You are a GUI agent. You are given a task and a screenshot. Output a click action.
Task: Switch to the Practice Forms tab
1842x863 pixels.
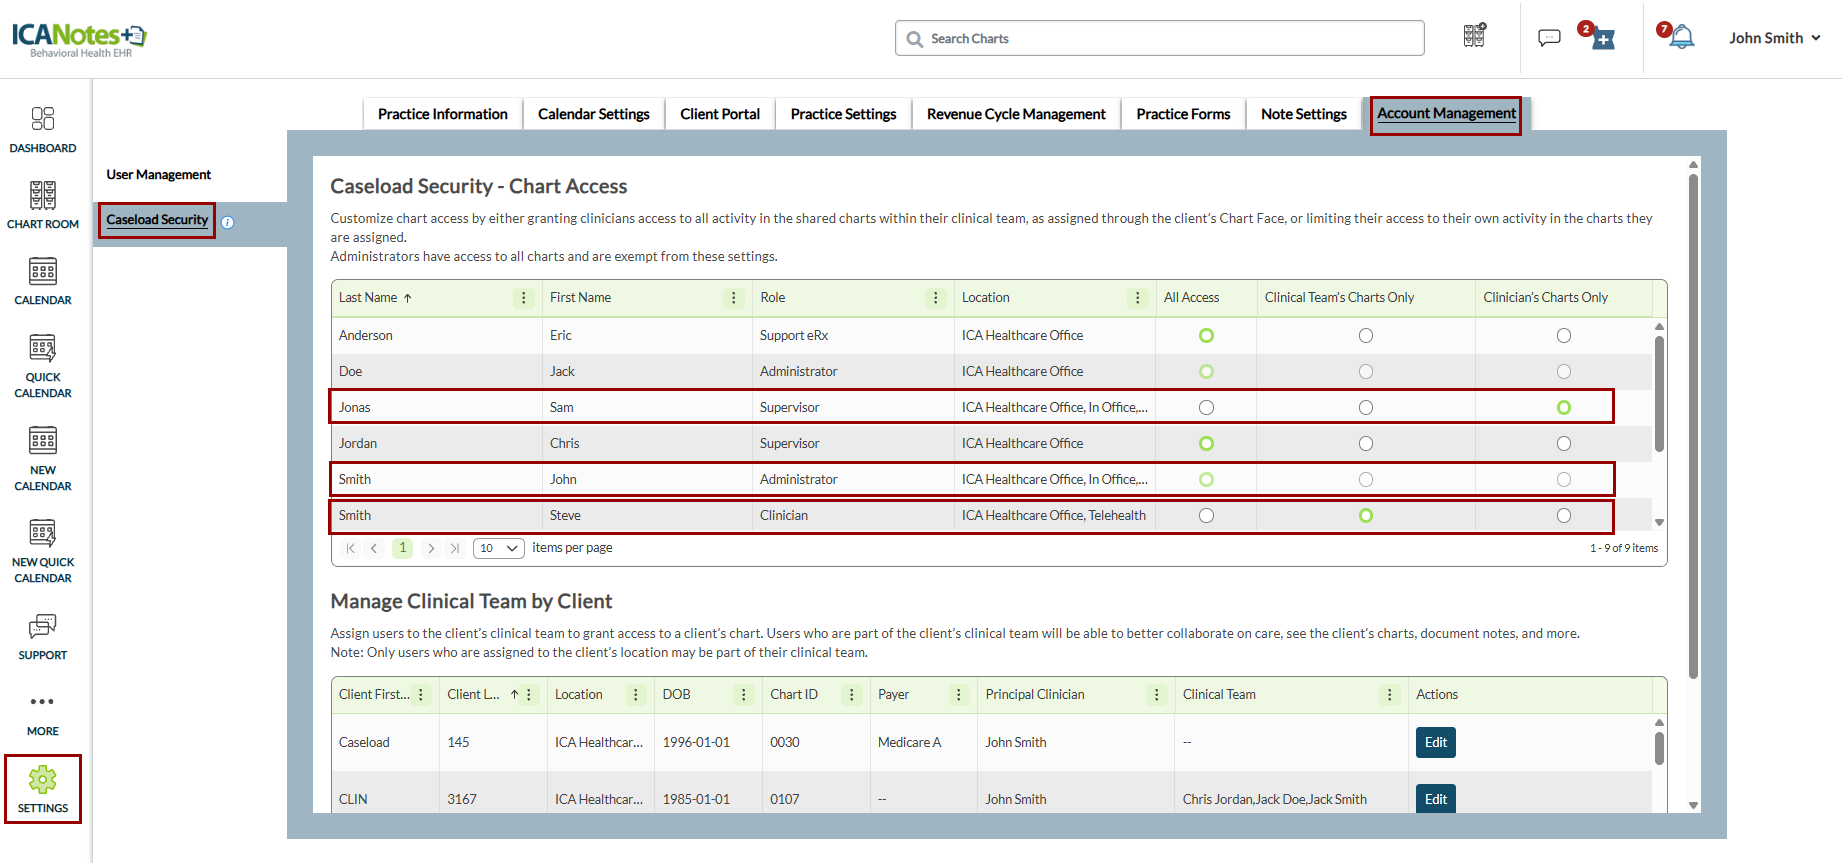[1183, 114]
